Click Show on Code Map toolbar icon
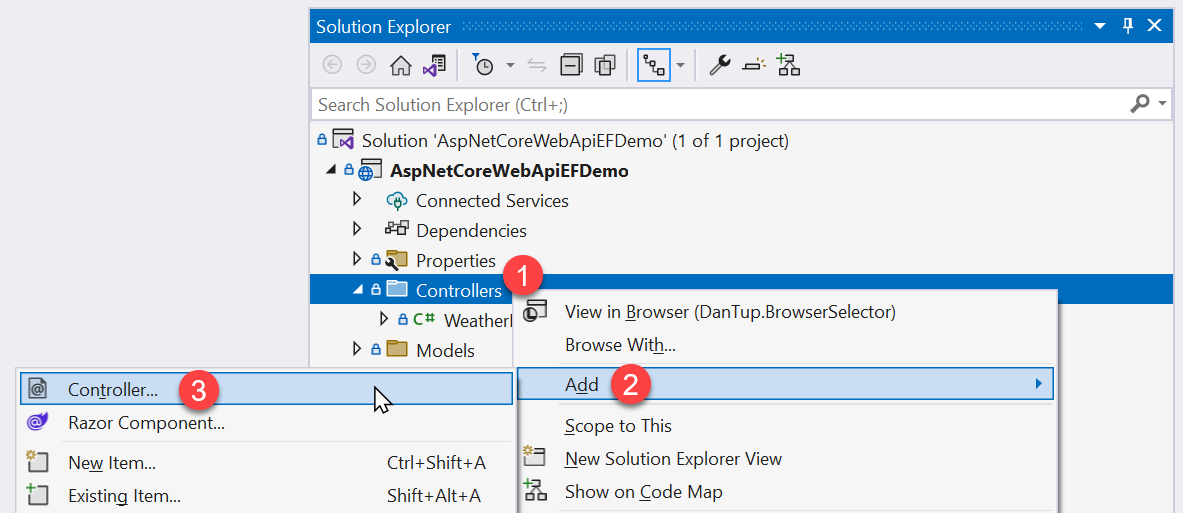Viewport: 1183px width, 513px height. (788, 65)
